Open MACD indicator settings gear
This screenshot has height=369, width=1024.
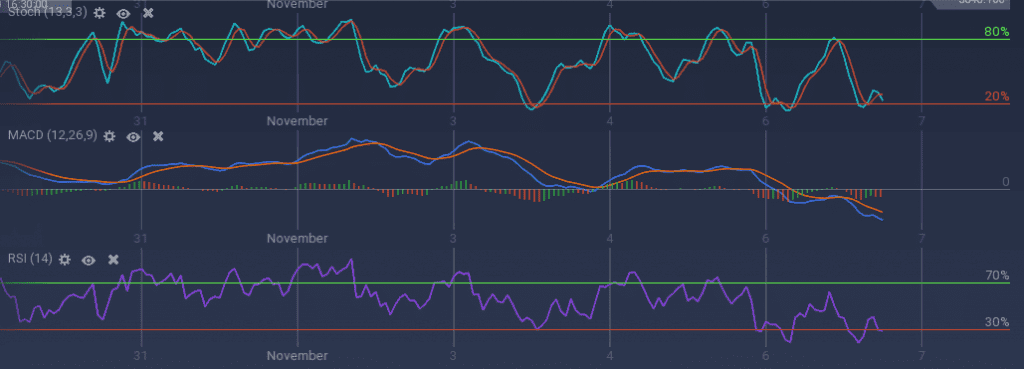tap(109, 136)
